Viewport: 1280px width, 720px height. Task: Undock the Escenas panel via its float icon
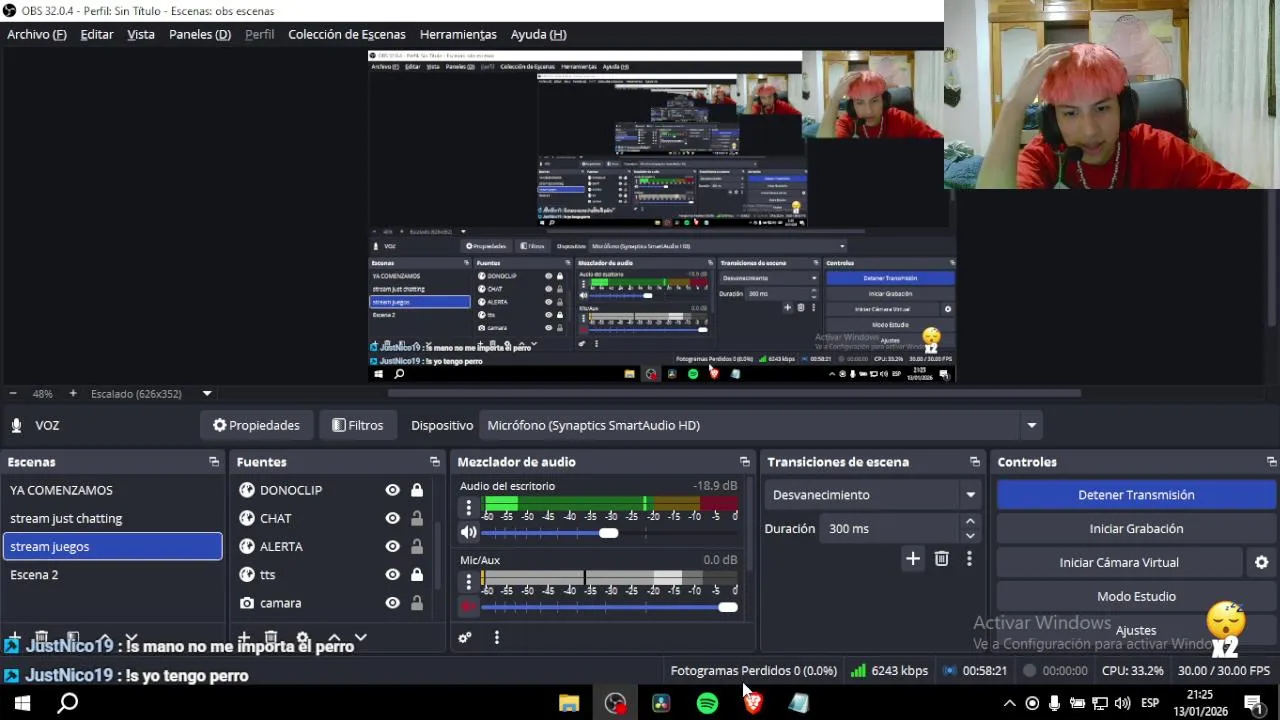[x=214, y=462]
